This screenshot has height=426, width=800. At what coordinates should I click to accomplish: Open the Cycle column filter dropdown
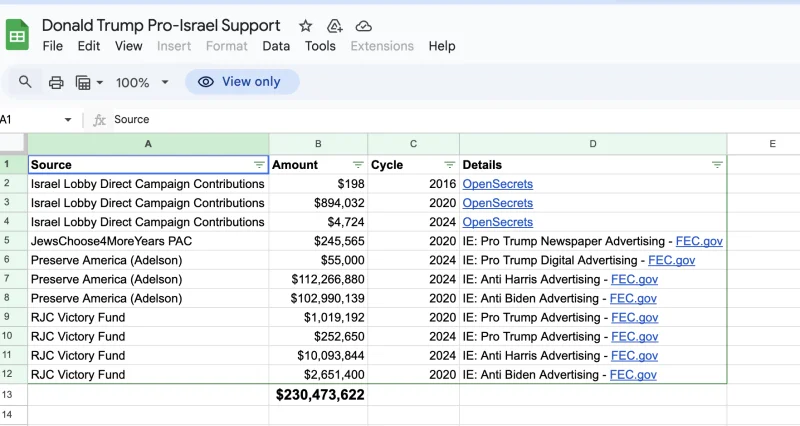[x=449, y=165]
